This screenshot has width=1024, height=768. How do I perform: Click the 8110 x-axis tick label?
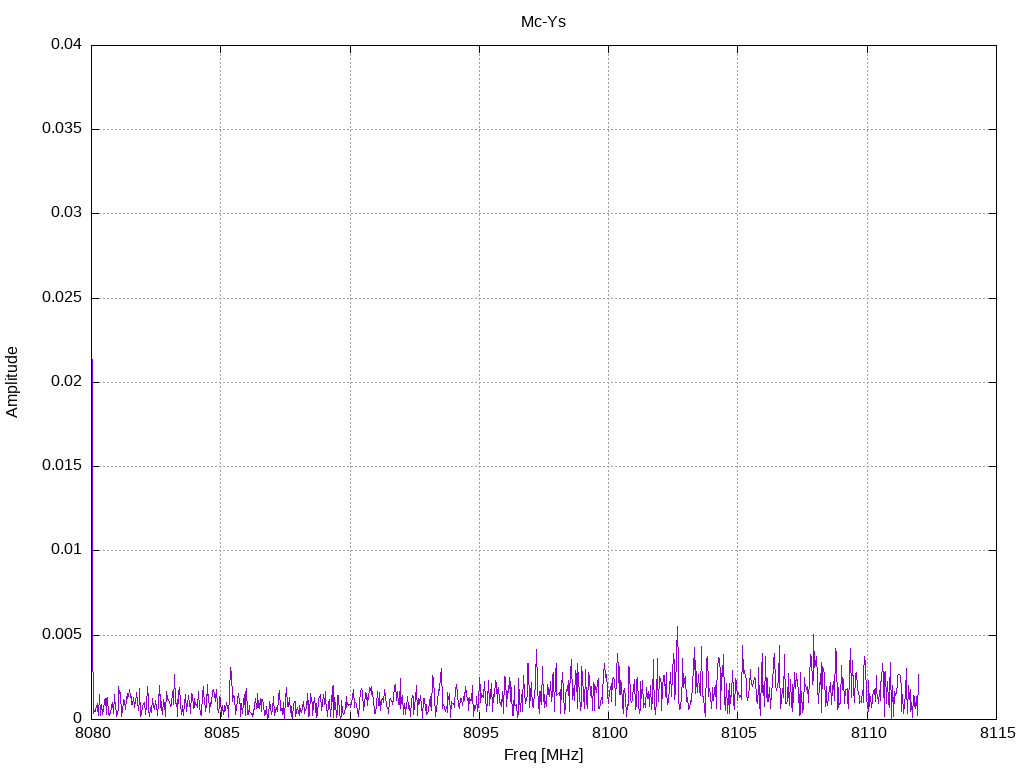[867, 734]
